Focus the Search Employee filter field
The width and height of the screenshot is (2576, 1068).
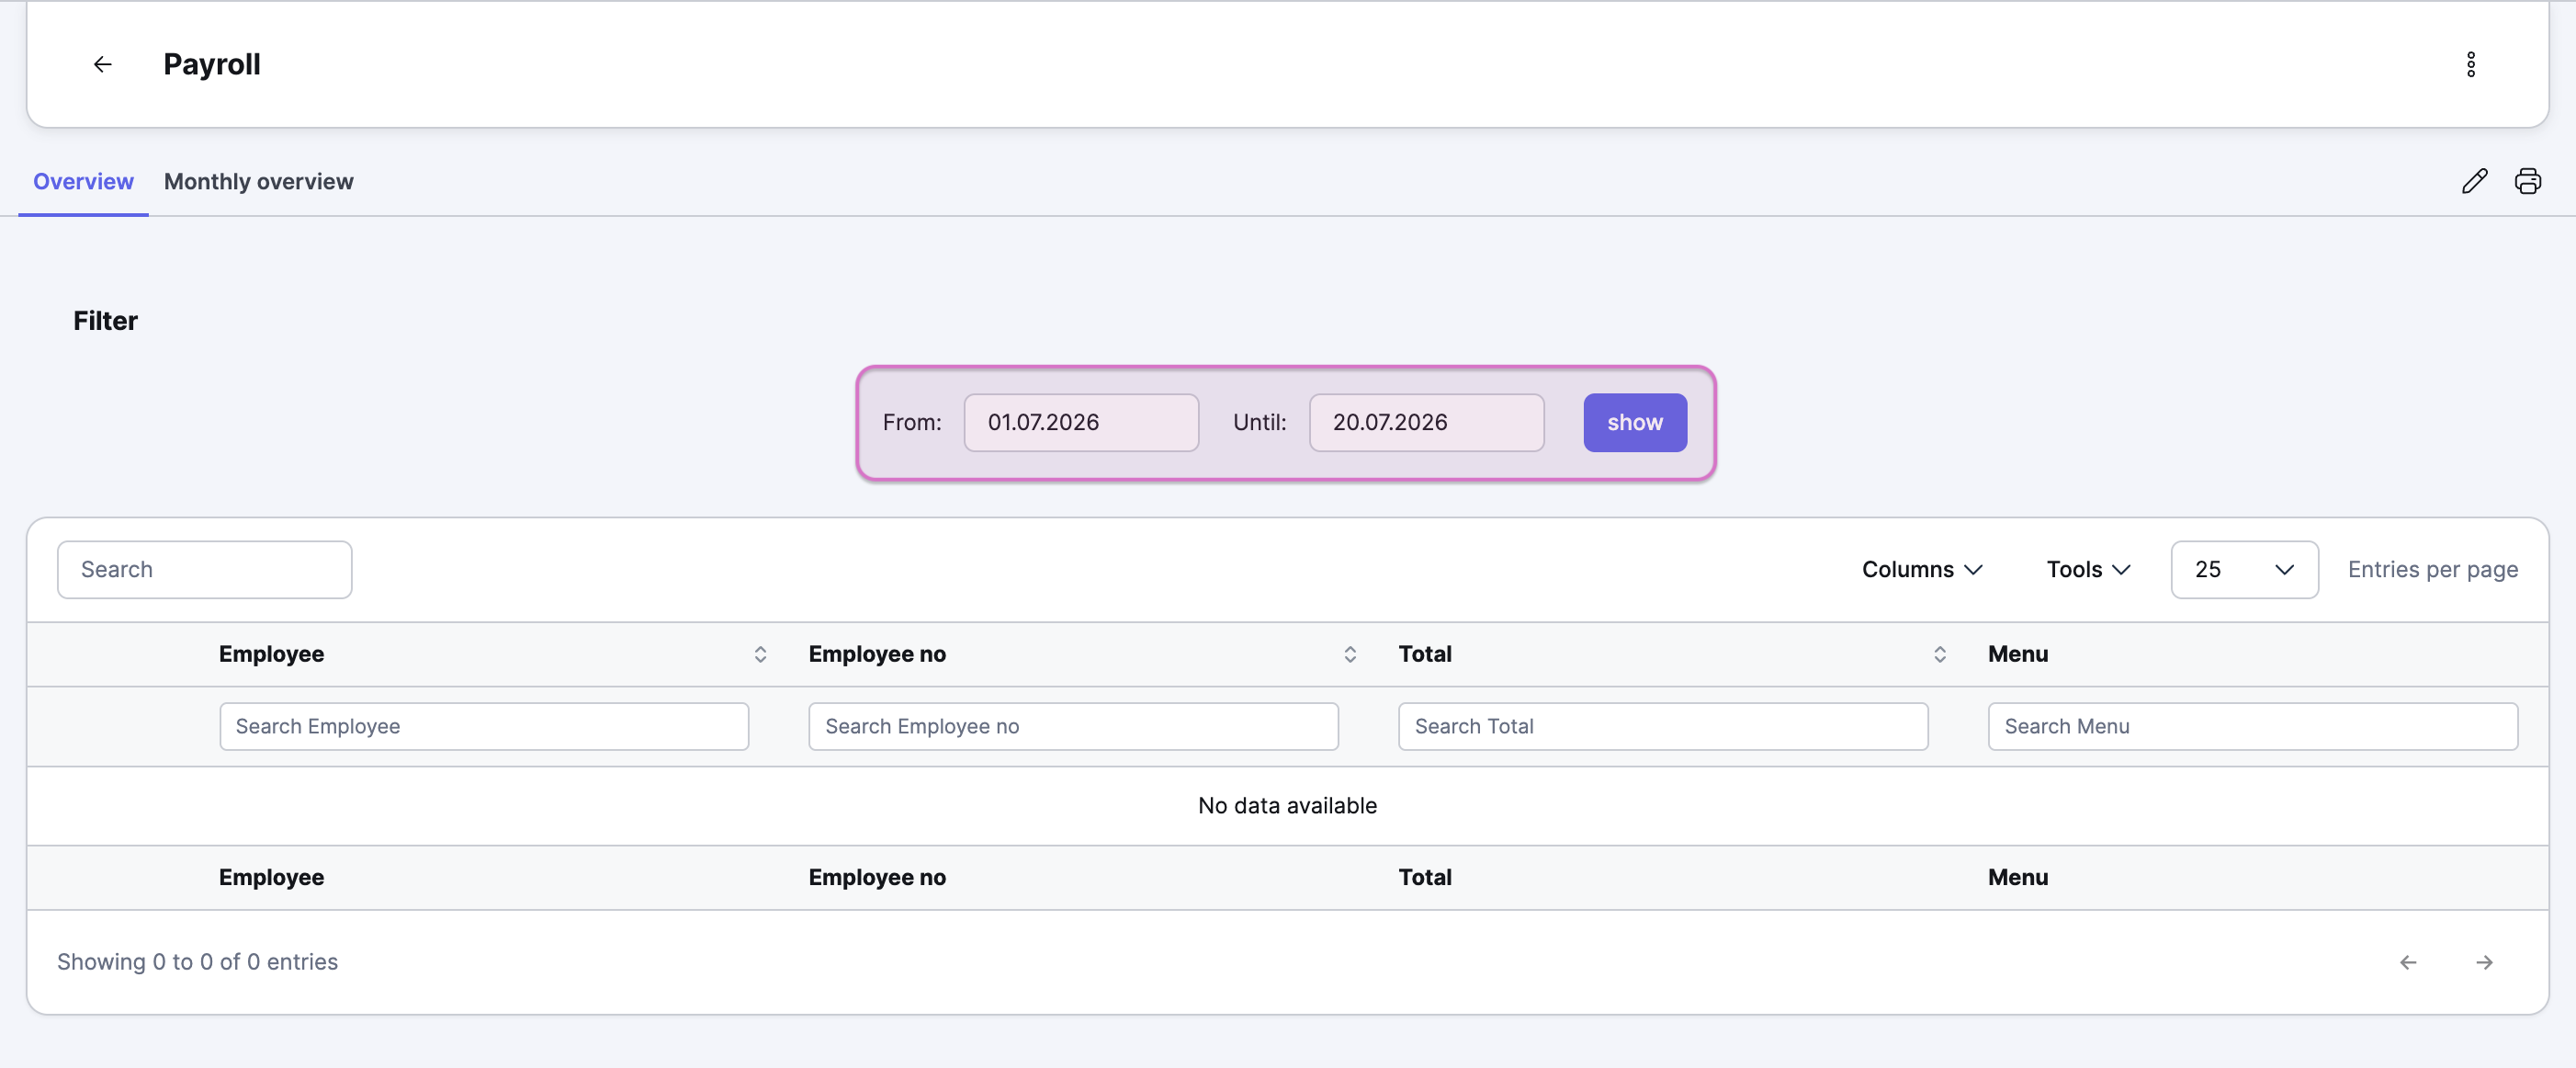click(x=484, y=727)
